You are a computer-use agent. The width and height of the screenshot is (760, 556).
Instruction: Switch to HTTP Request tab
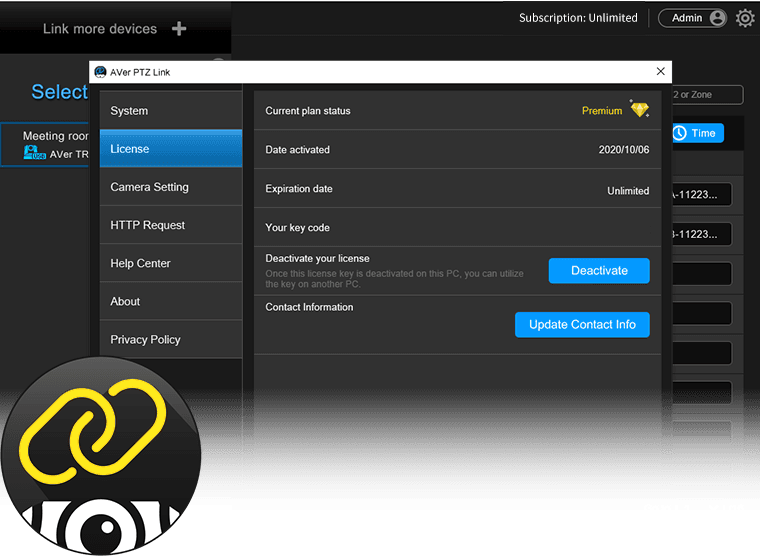[x=171, y=225]
